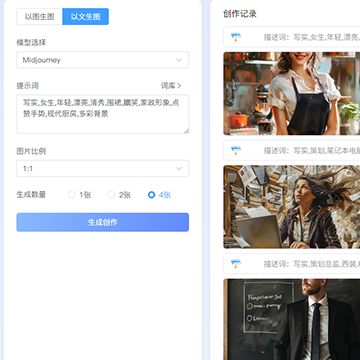360x360 pixels.
Task: Open the 词库 word library link
Action: (171, 86)
